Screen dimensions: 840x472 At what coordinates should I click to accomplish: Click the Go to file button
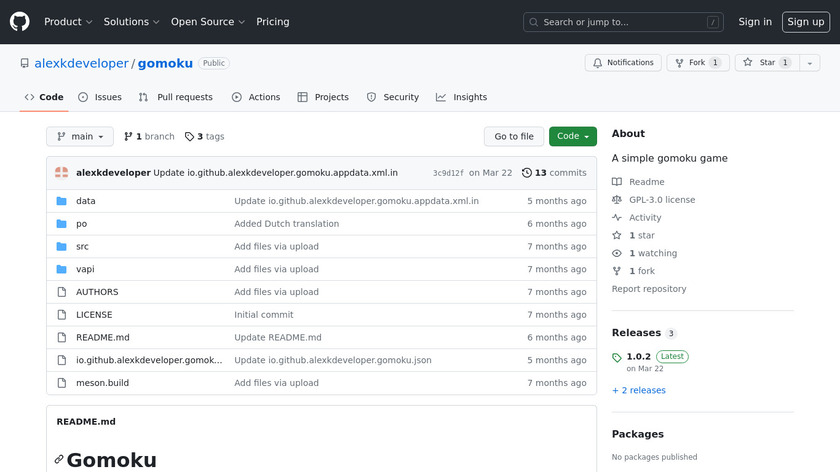point(514,137)
